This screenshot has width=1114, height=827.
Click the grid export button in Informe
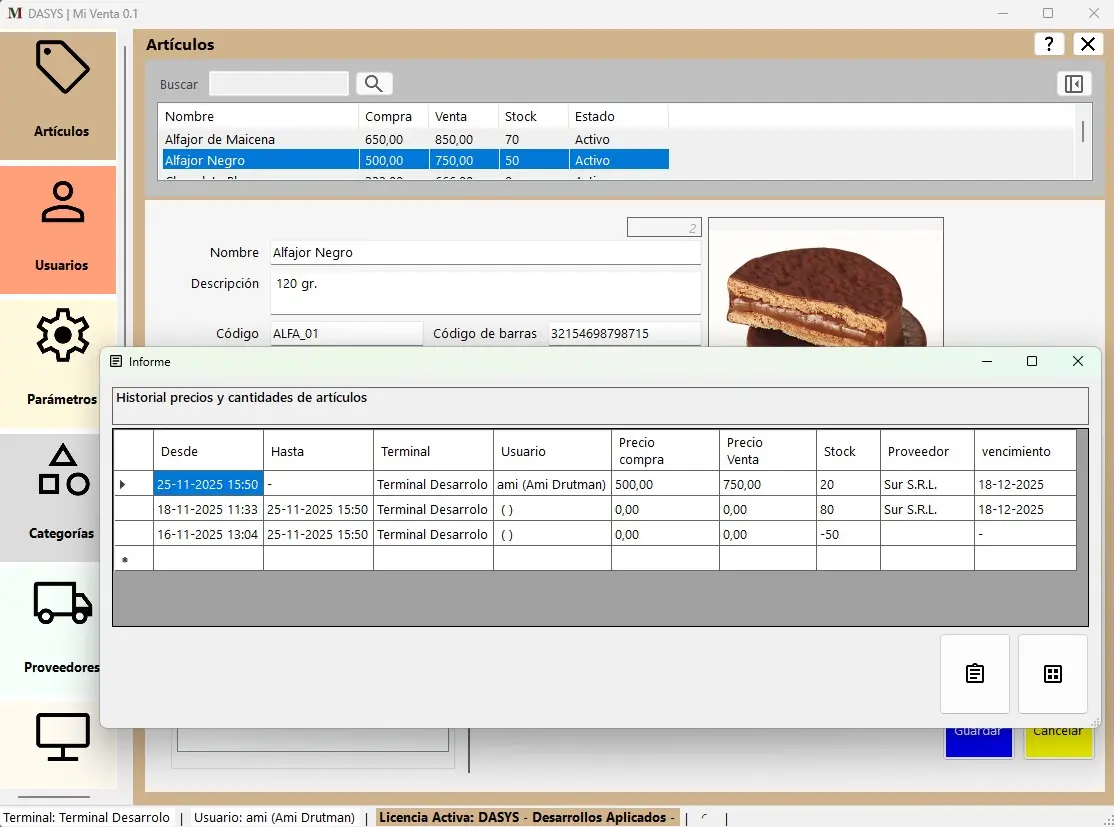coord(1052,674)
